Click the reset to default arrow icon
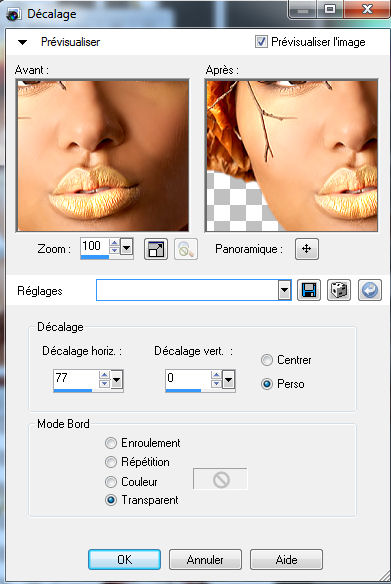The image size is (391, 584). (370, 290)
